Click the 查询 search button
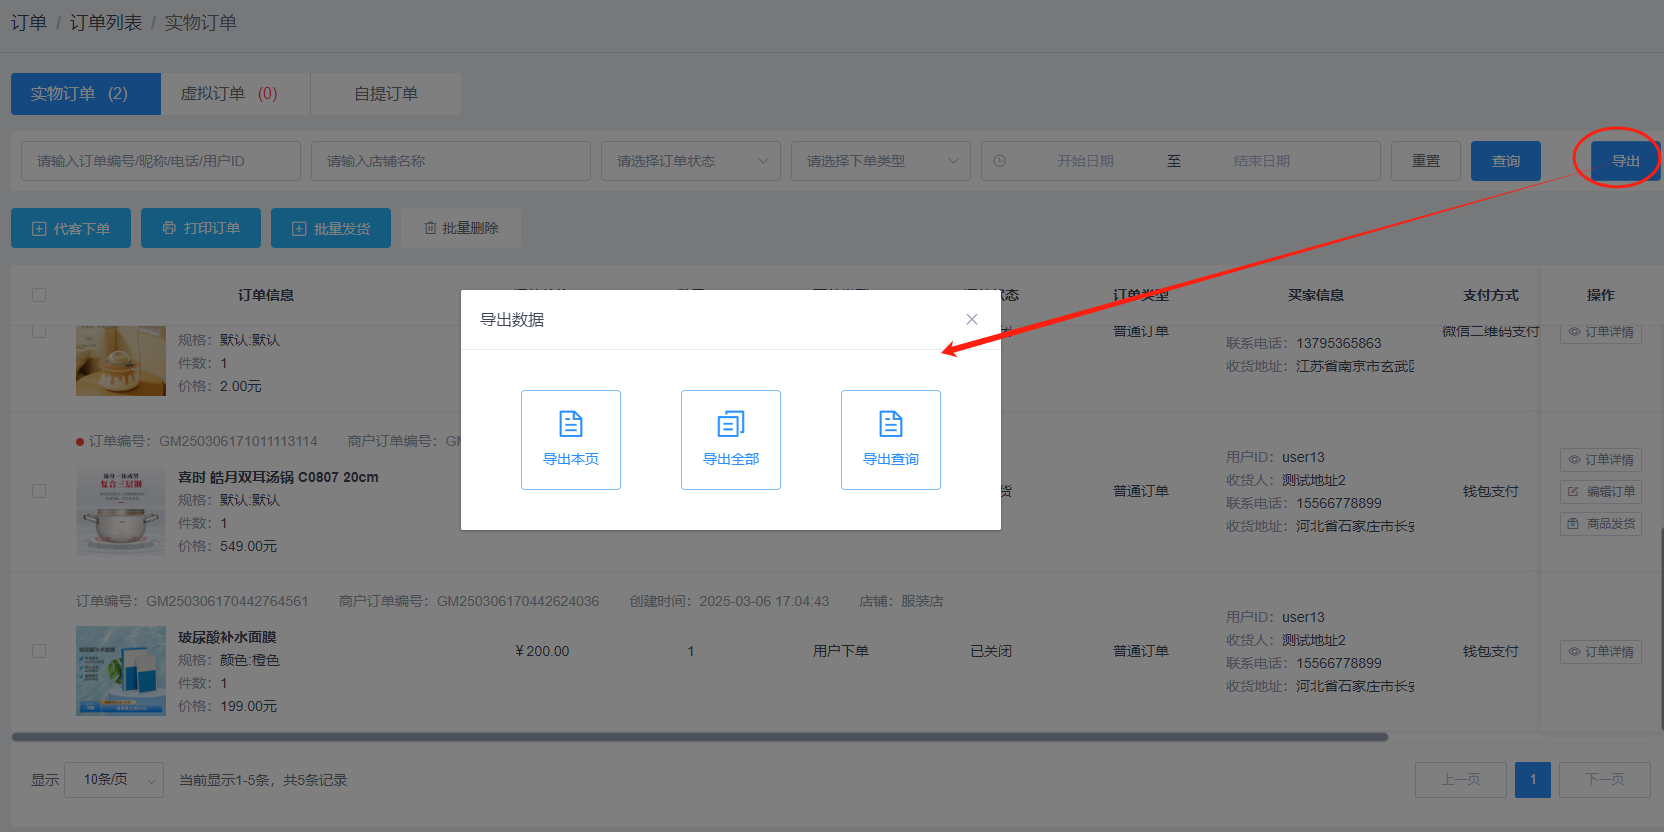 click(1505, 161)
